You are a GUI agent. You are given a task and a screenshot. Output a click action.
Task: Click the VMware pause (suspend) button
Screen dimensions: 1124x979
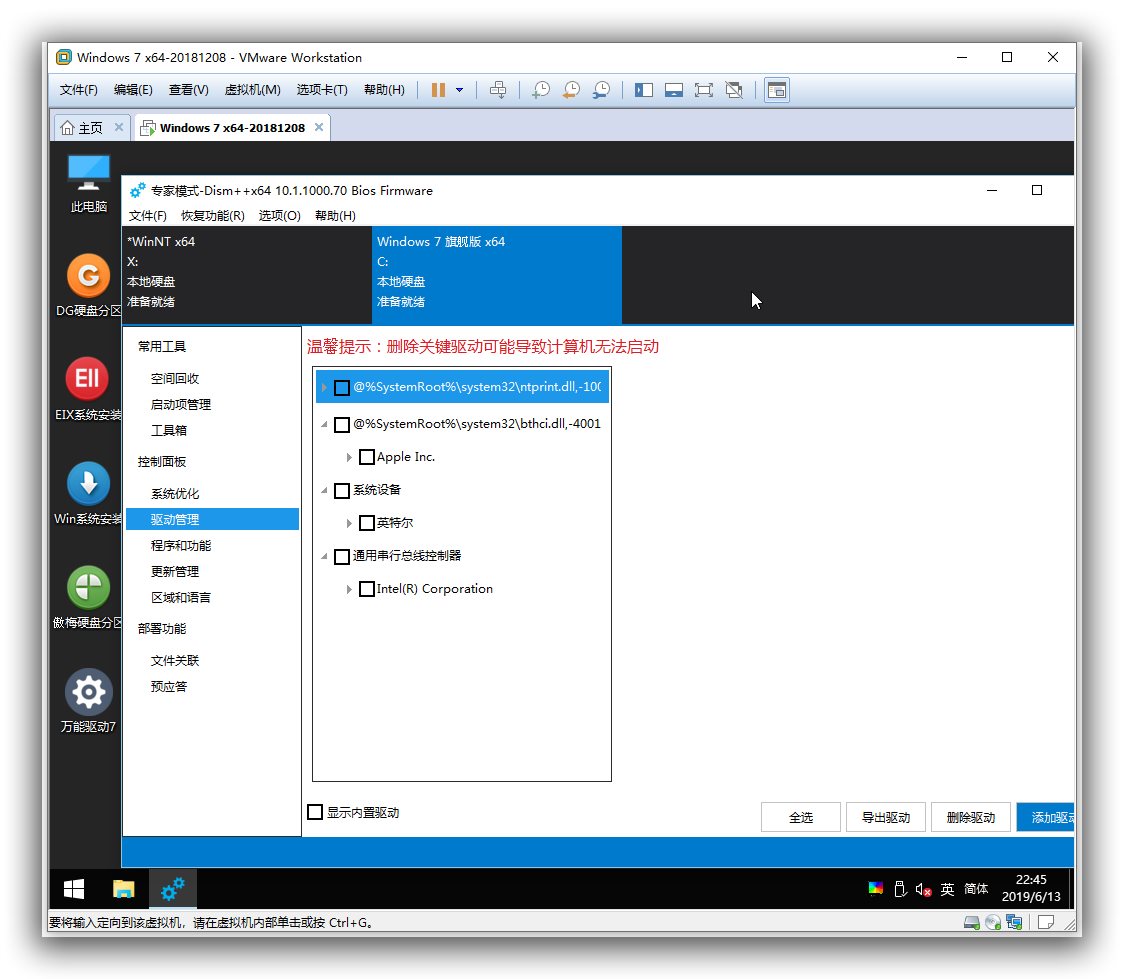tap(438, 90)
